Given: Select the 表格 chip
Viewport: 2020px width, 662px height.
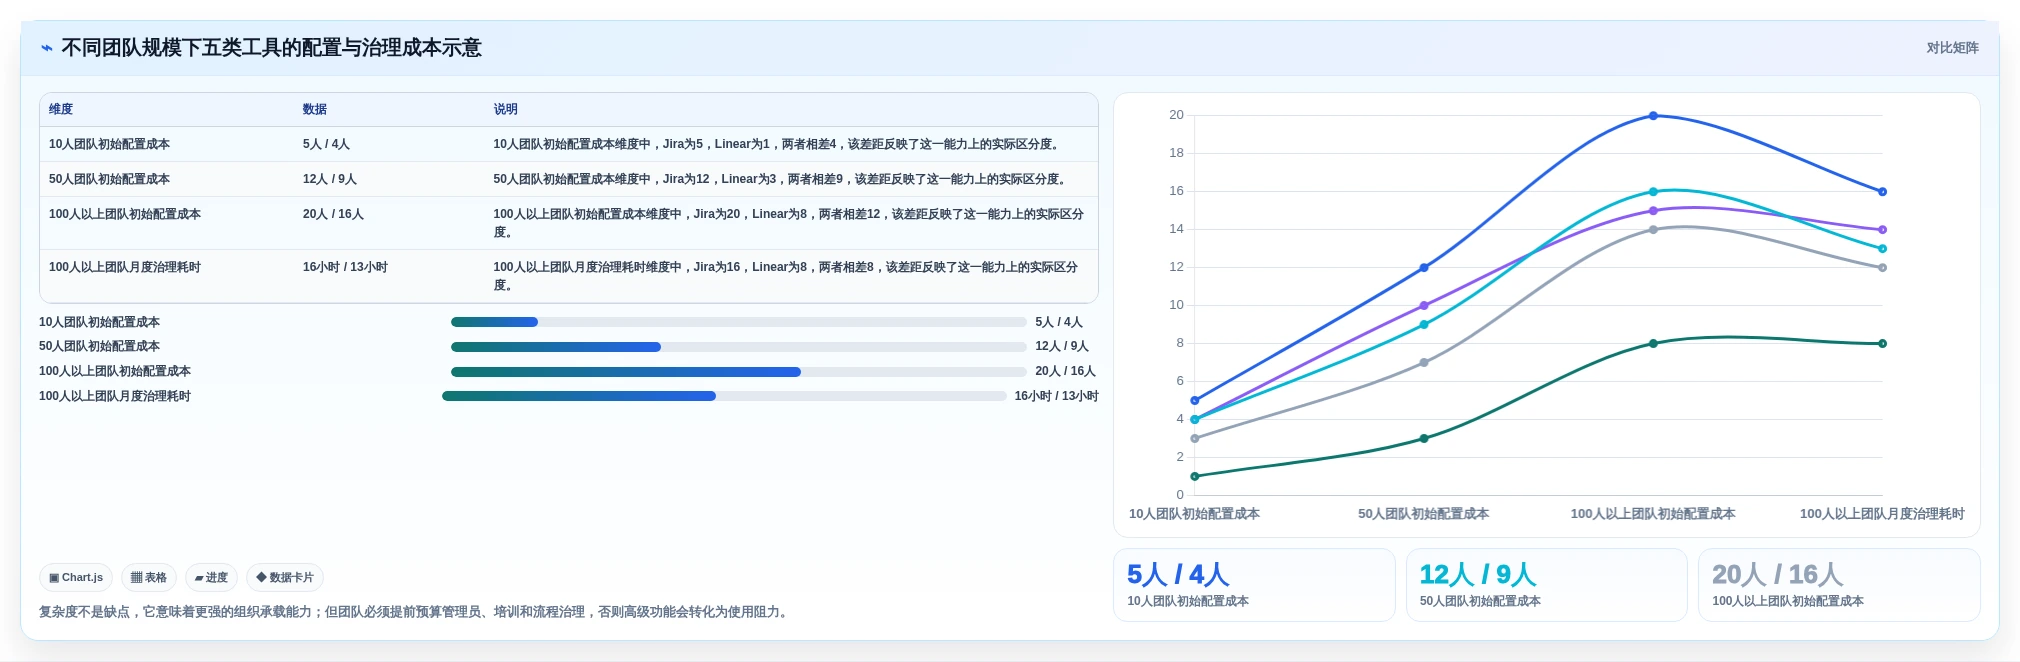Looking at the screenshot, I should point(149,577).
